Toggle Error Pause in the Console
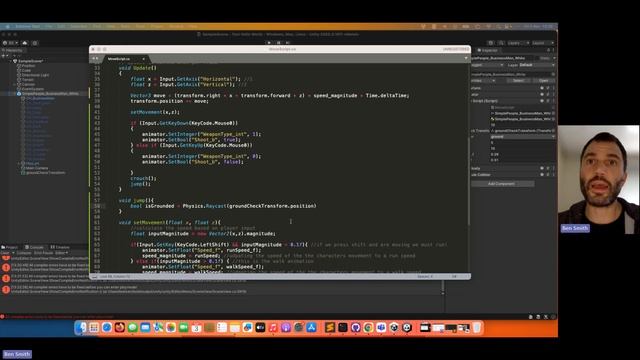The image size is (640, 360). click(x=43, y=253)
